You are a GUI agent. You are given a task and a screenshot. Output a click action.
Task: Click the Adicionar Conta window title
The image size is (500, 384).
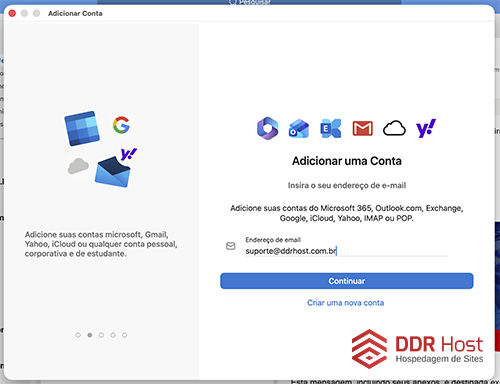point(75,13)
